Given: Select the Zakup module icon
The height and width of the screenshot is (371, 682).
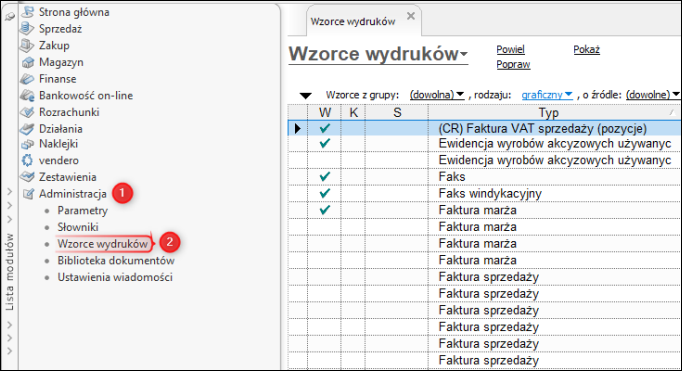Looking at the screenshot, I should (x=27, y=45).
